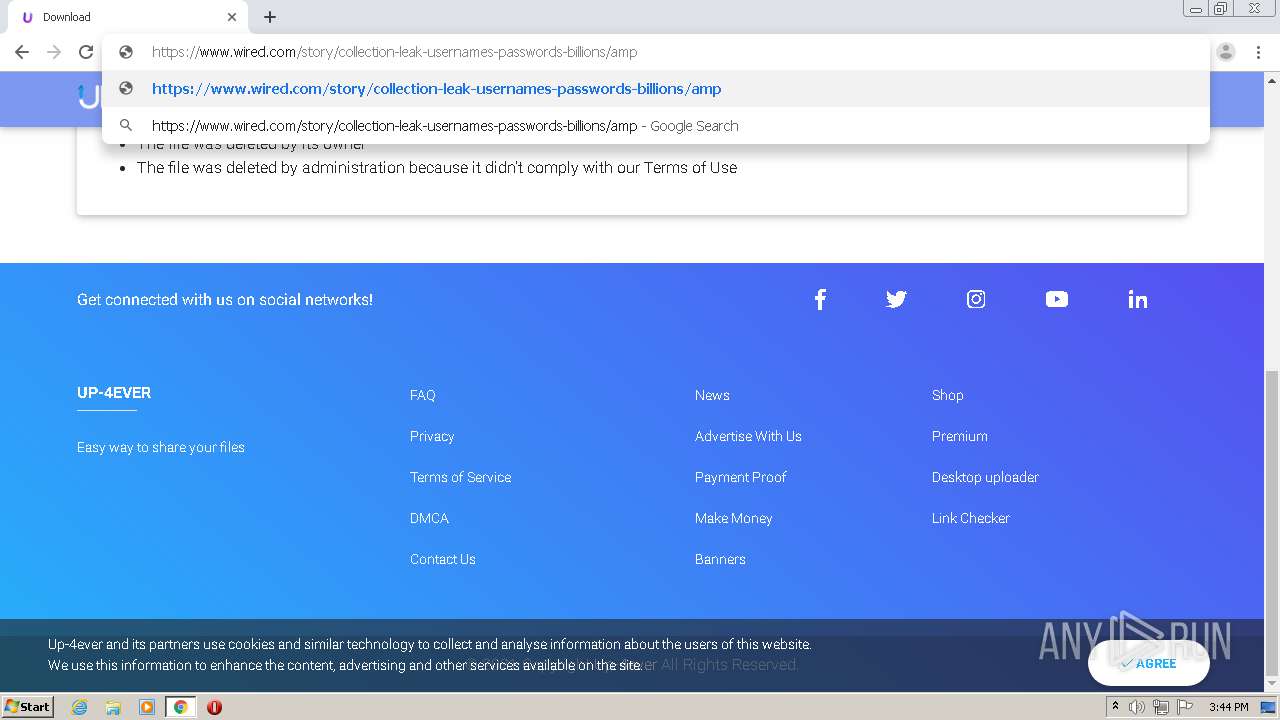
Task: Open the DMCA footer link
Action: [429, 518]
